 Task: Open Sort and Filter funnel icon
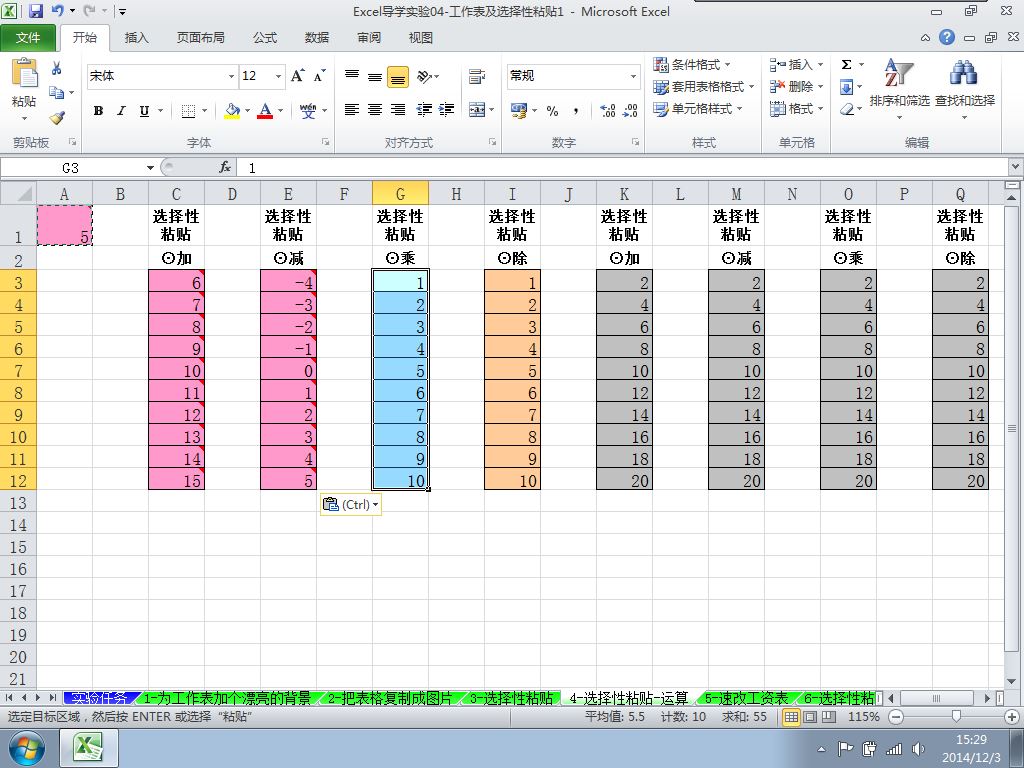pos(899,73)
